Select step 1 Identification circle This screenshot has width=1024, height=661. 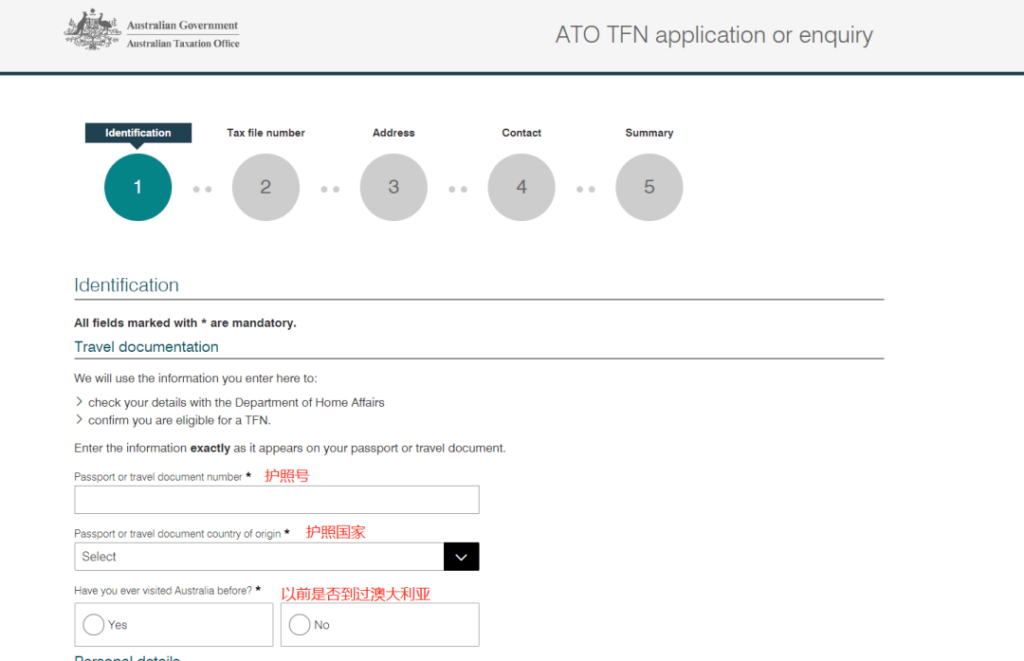(137, 187)
